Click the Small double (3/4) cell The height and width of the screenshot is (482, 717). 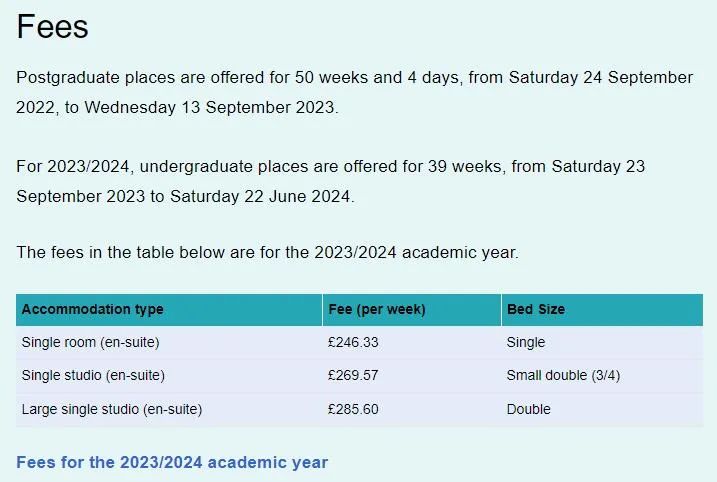(563, 375)
